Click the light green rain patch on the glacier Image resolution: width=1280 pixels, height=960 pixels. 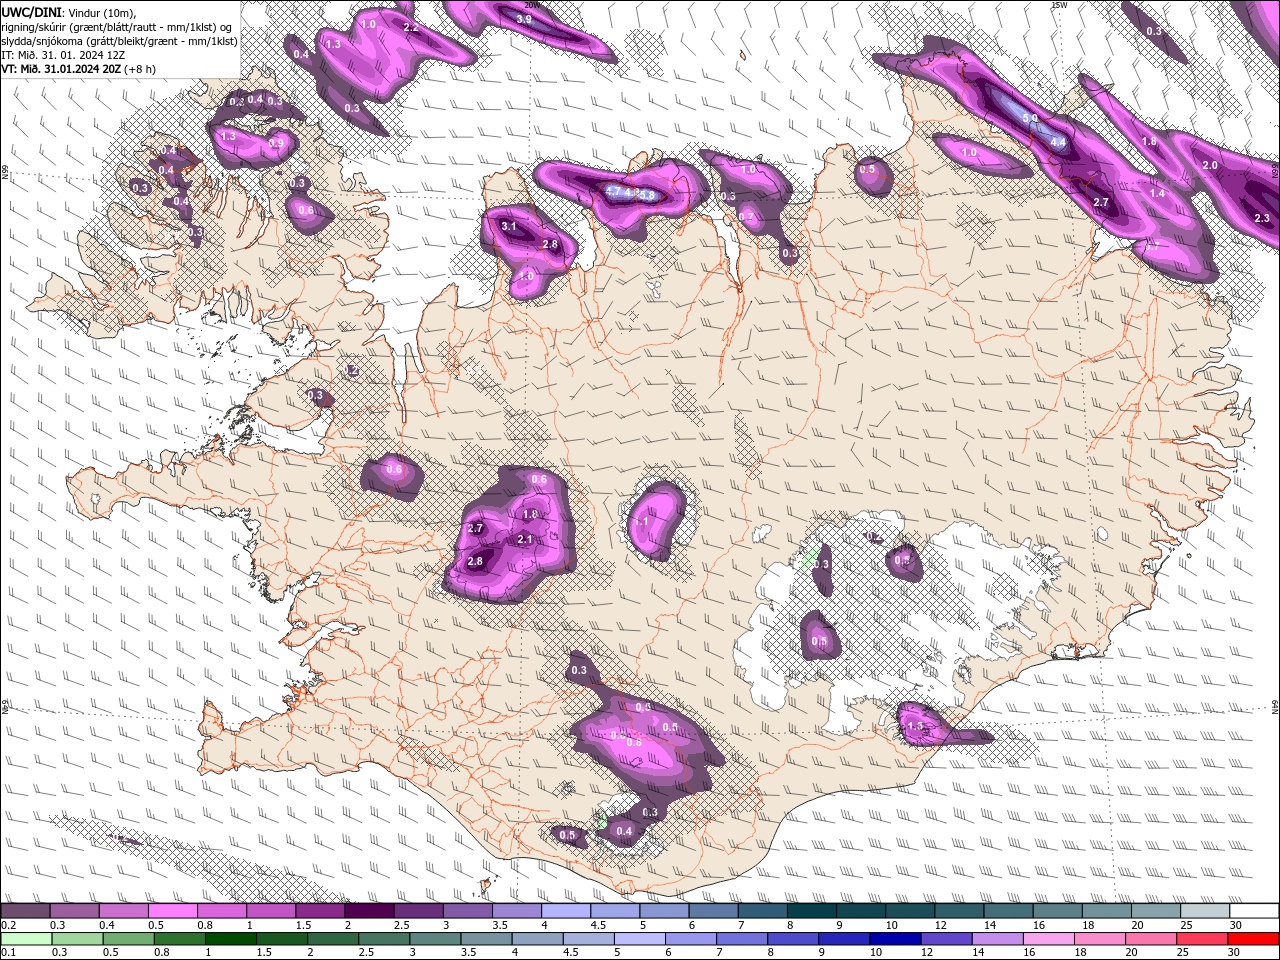click(x=812, y=556)
